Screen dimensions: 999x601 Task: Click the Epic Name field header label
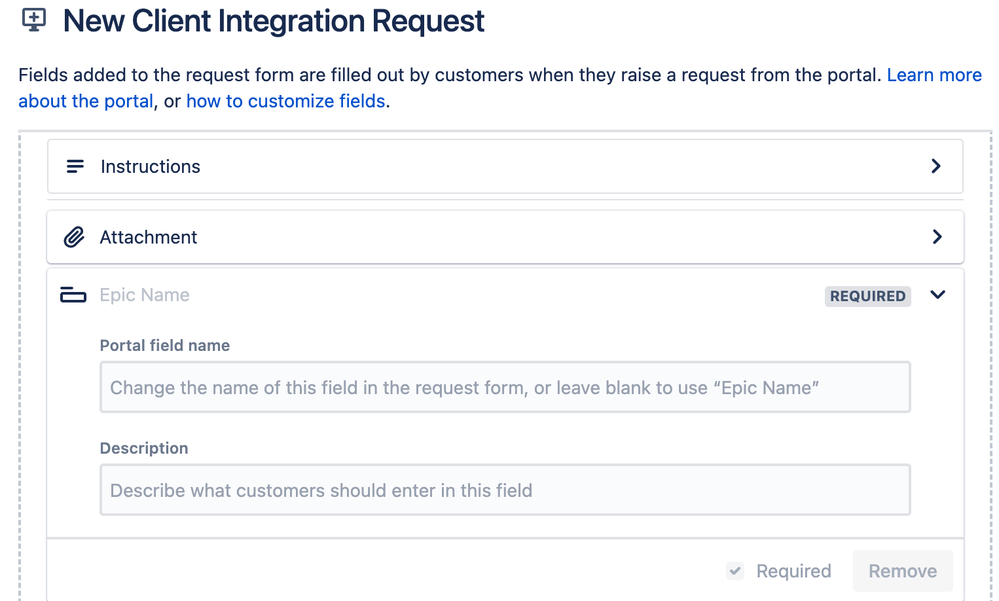[x=144, y=295]
